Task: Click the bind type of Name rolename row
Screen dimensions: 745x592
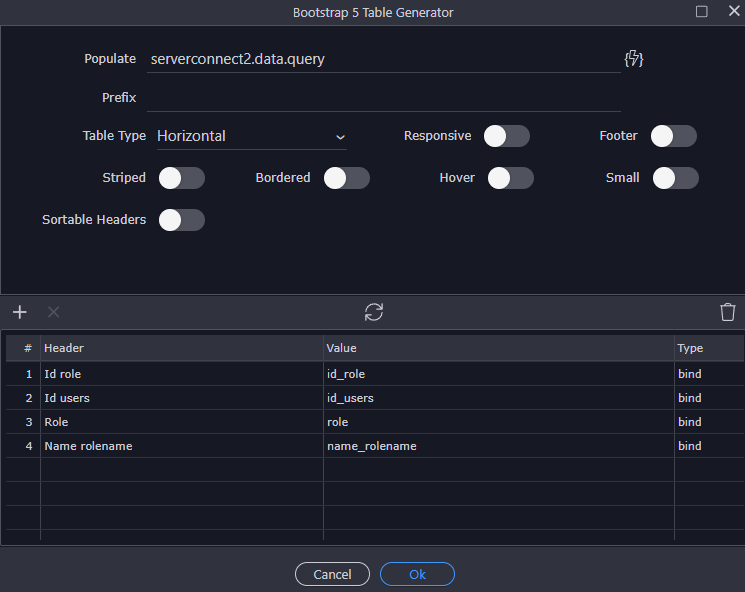Action: coord(709,446)
